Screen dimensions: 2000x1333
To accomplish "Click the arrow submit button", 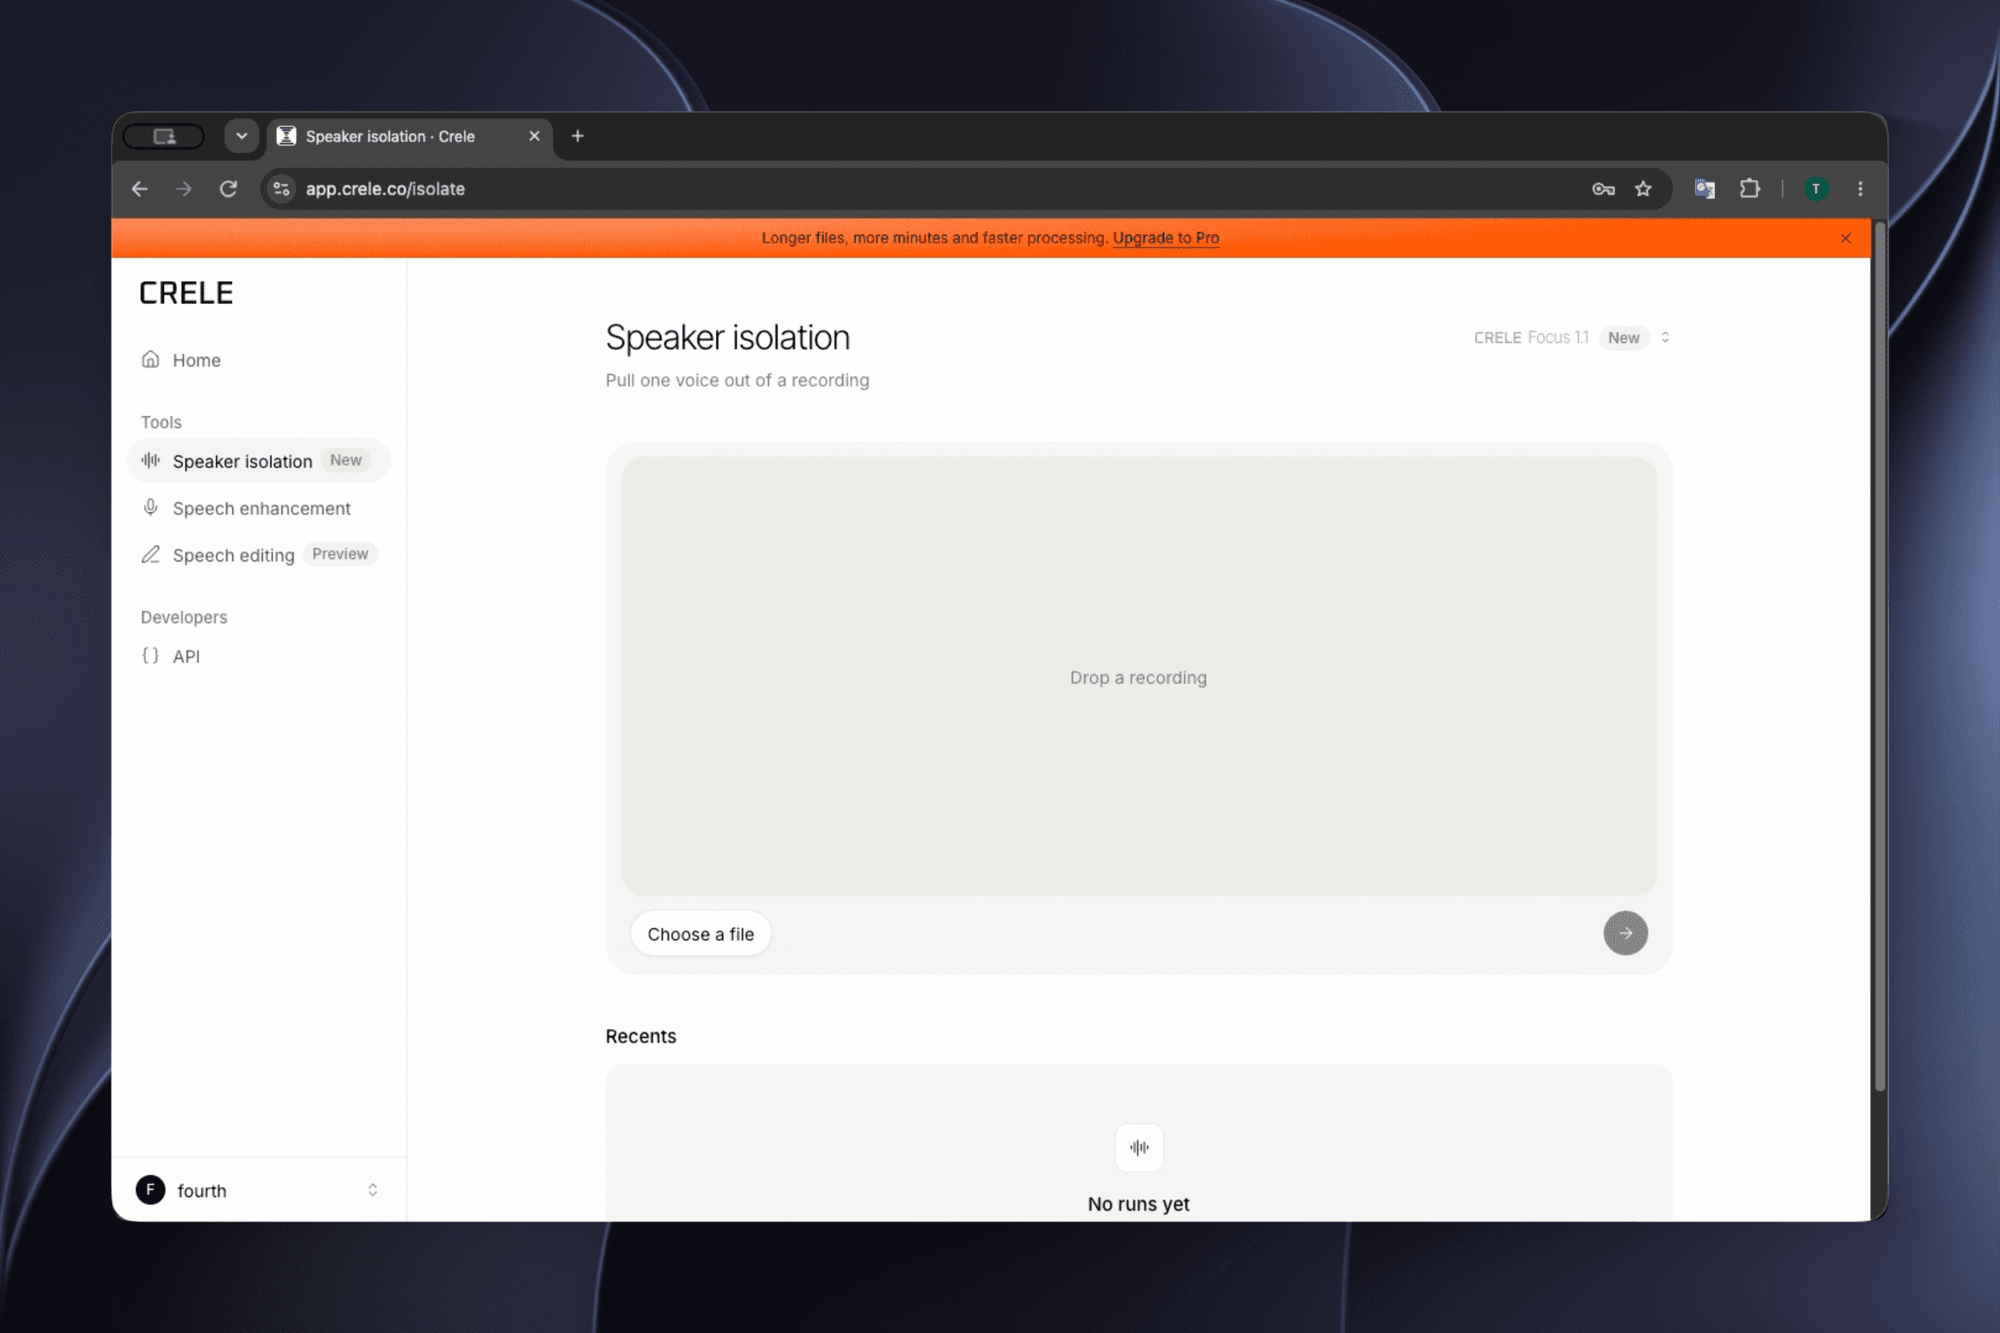I will (1625, 933).
